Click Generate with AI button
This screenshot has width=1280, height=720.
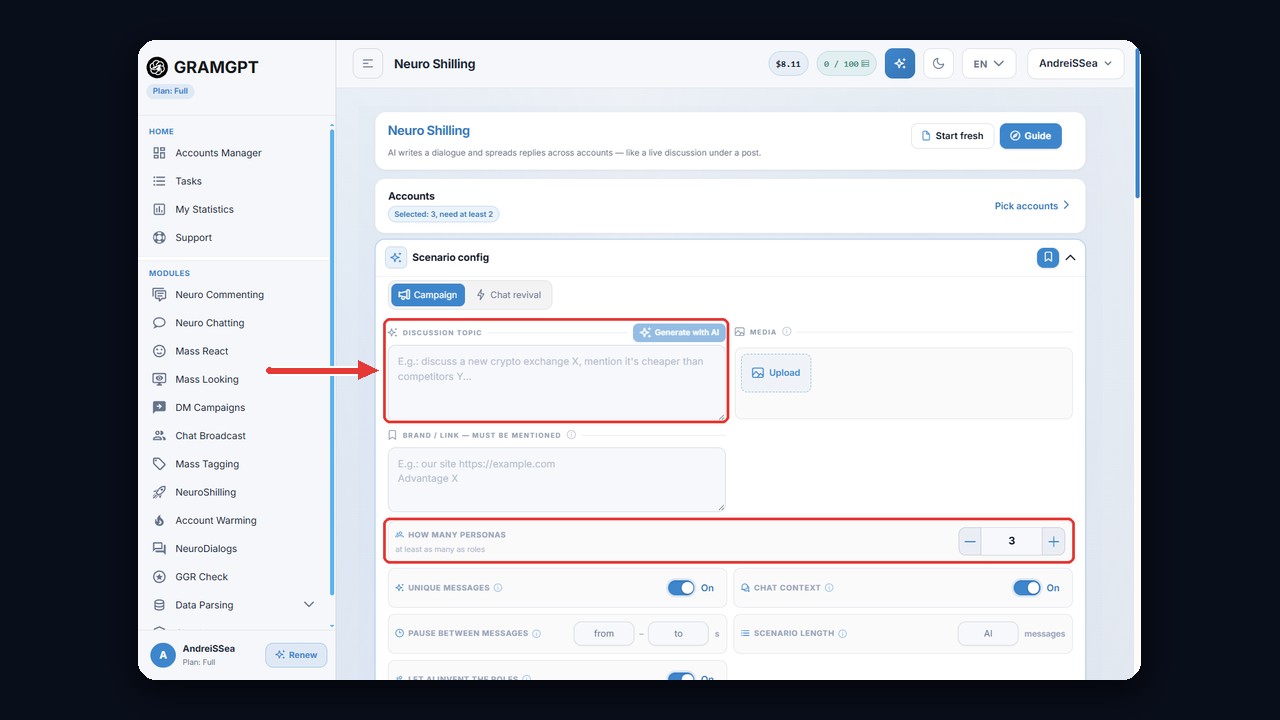[679, 332]
